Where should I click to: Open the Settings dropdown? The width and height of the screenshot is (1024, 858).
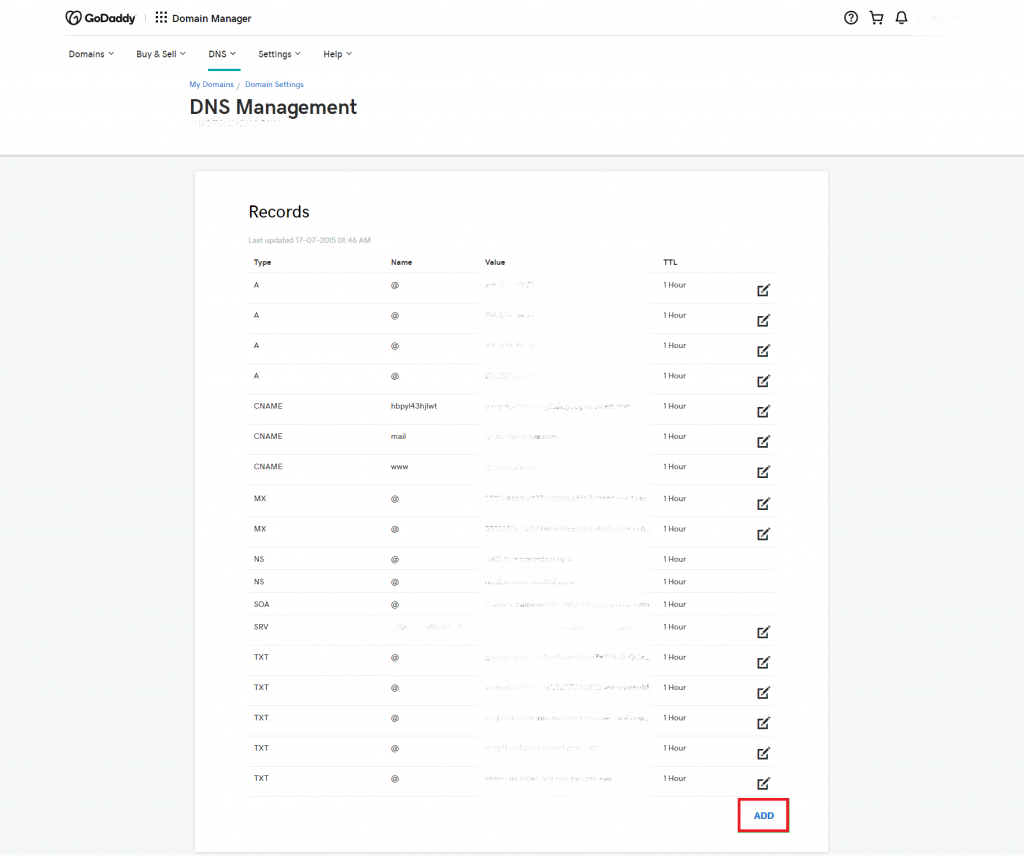tap(279, 54)
